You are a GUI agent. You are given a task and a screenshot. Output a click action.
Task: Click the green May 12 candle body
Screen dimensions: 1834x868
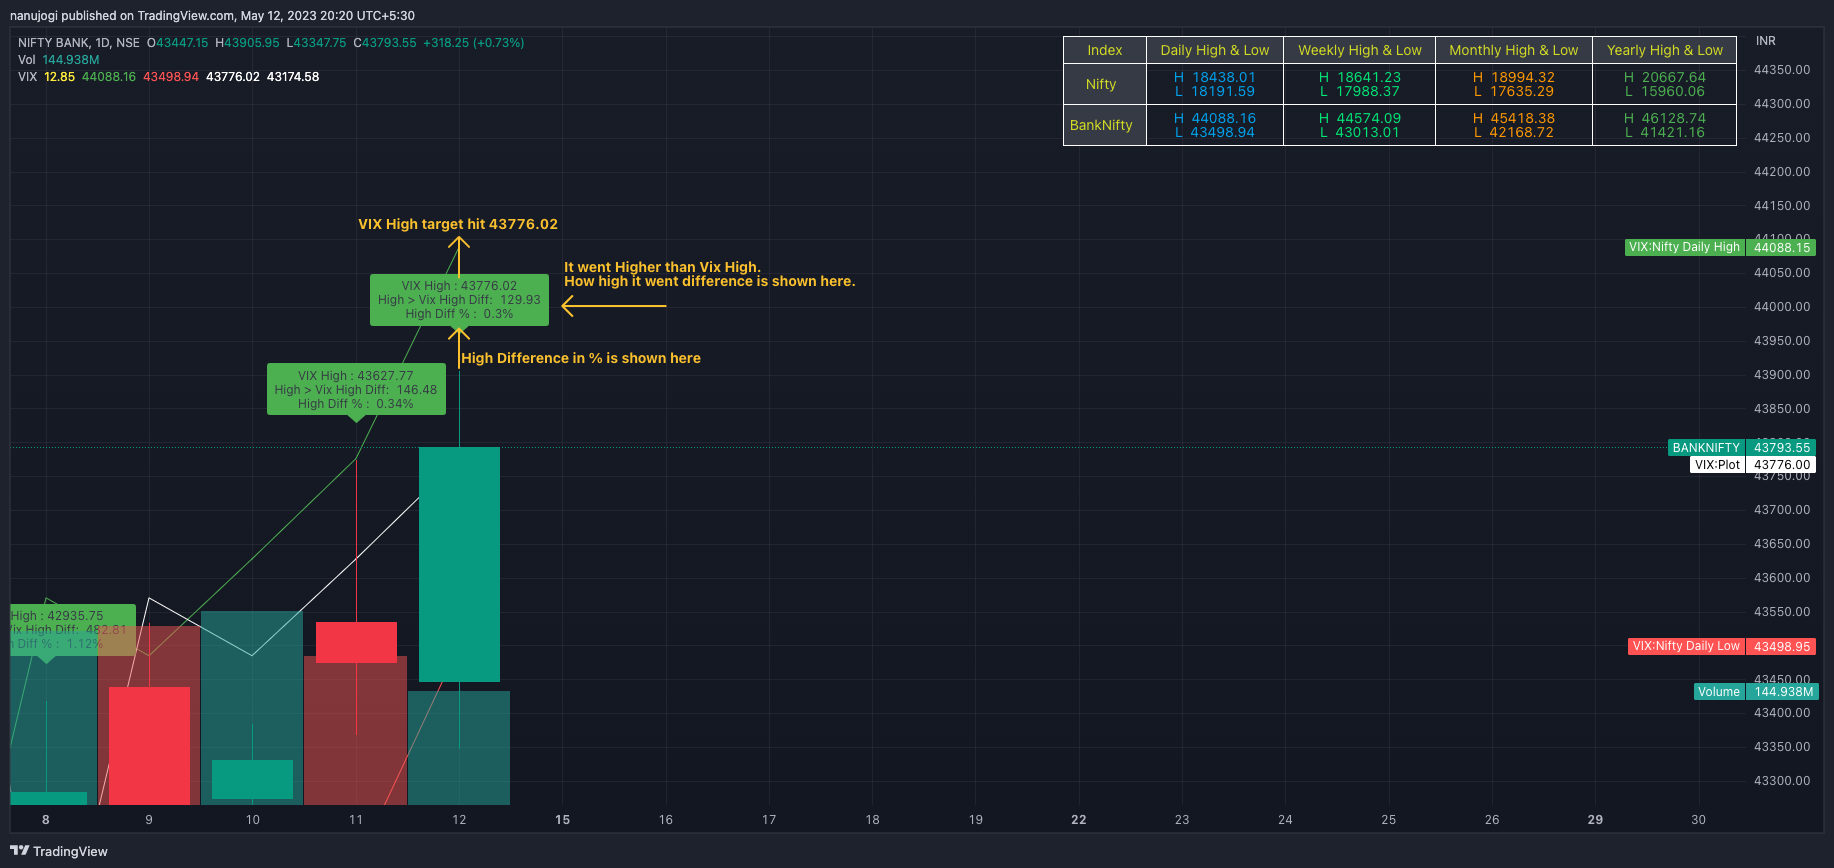point(459,564)
